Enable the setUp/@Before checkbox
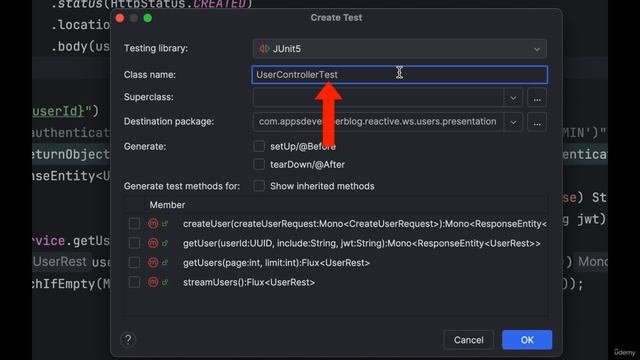 pyautogui.click(x=259, y=146)
